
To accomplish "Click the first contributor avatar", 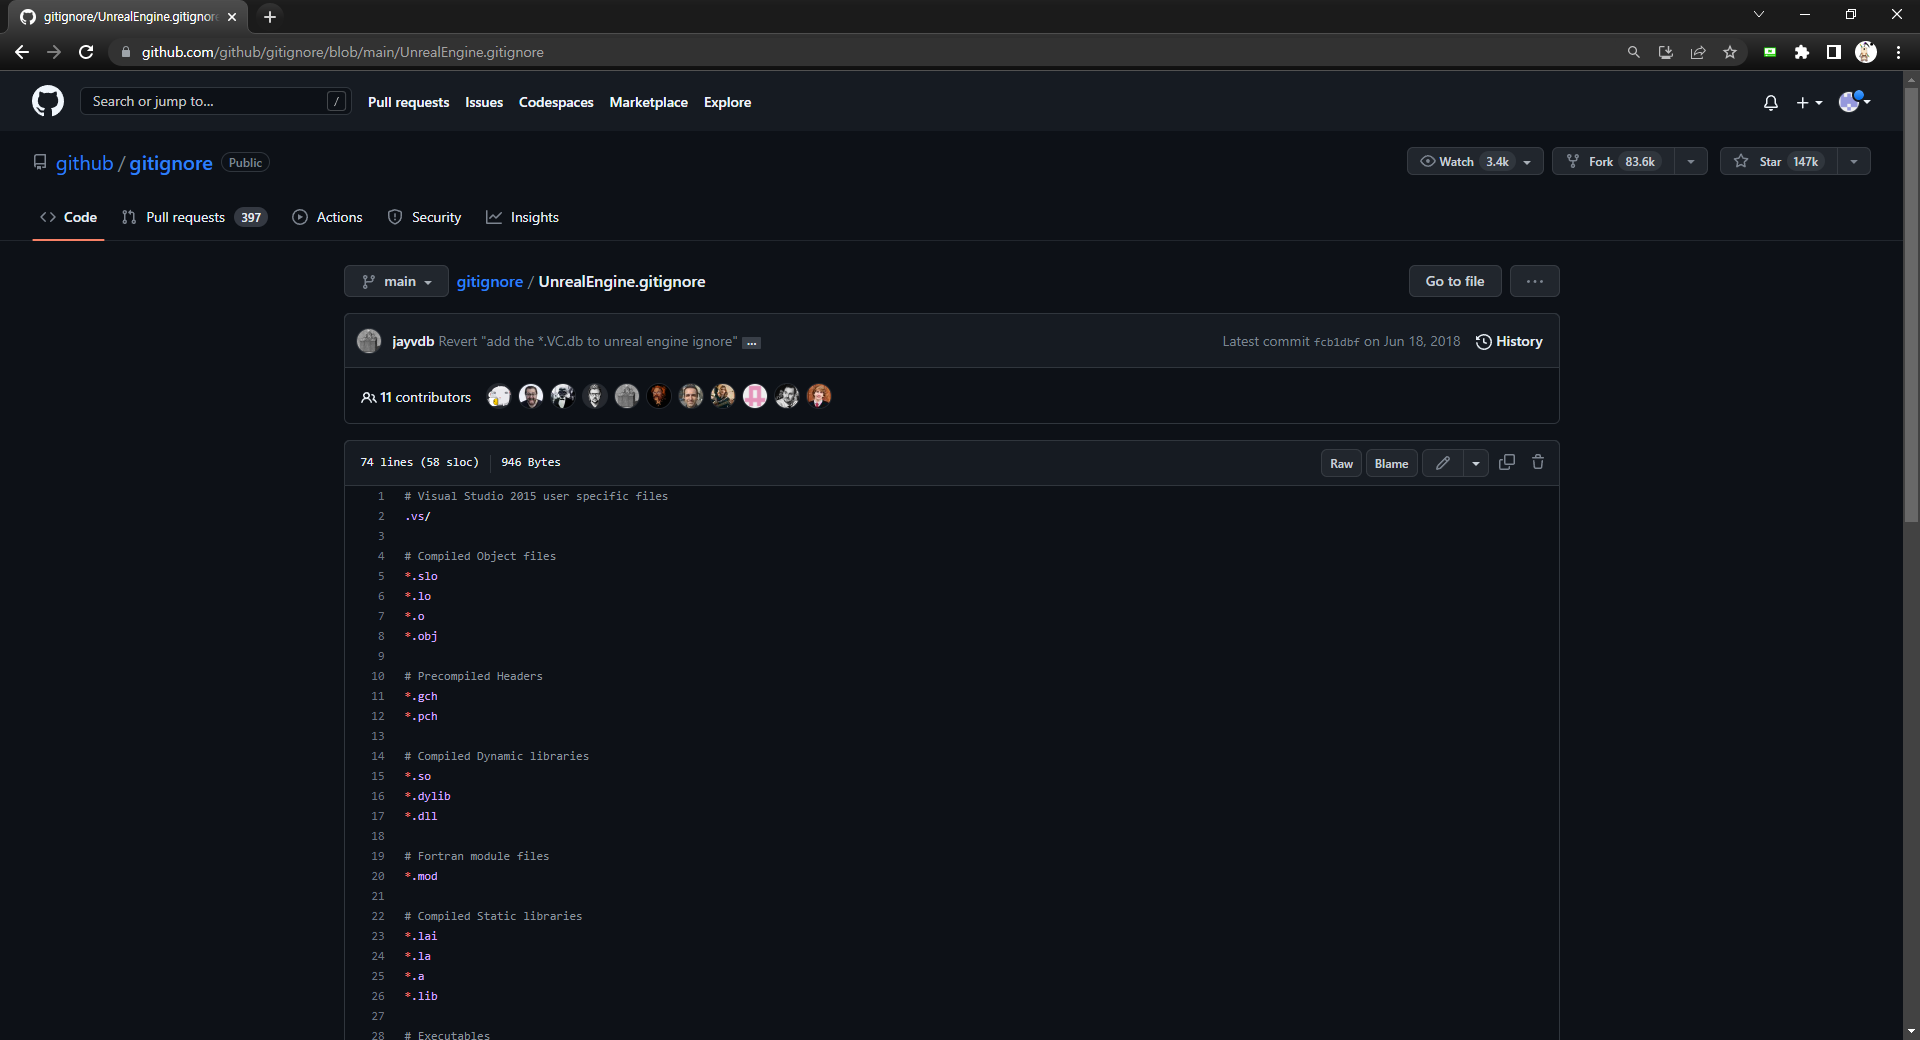I will point(499,397).
